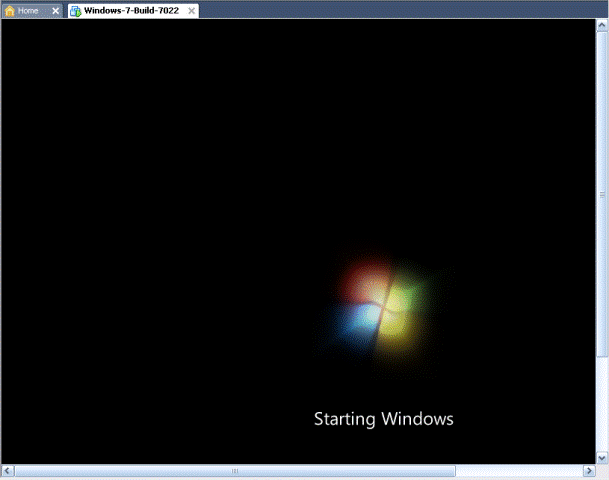
Task: Click the vertical scrollbar thumb
Action: (602, 194)
